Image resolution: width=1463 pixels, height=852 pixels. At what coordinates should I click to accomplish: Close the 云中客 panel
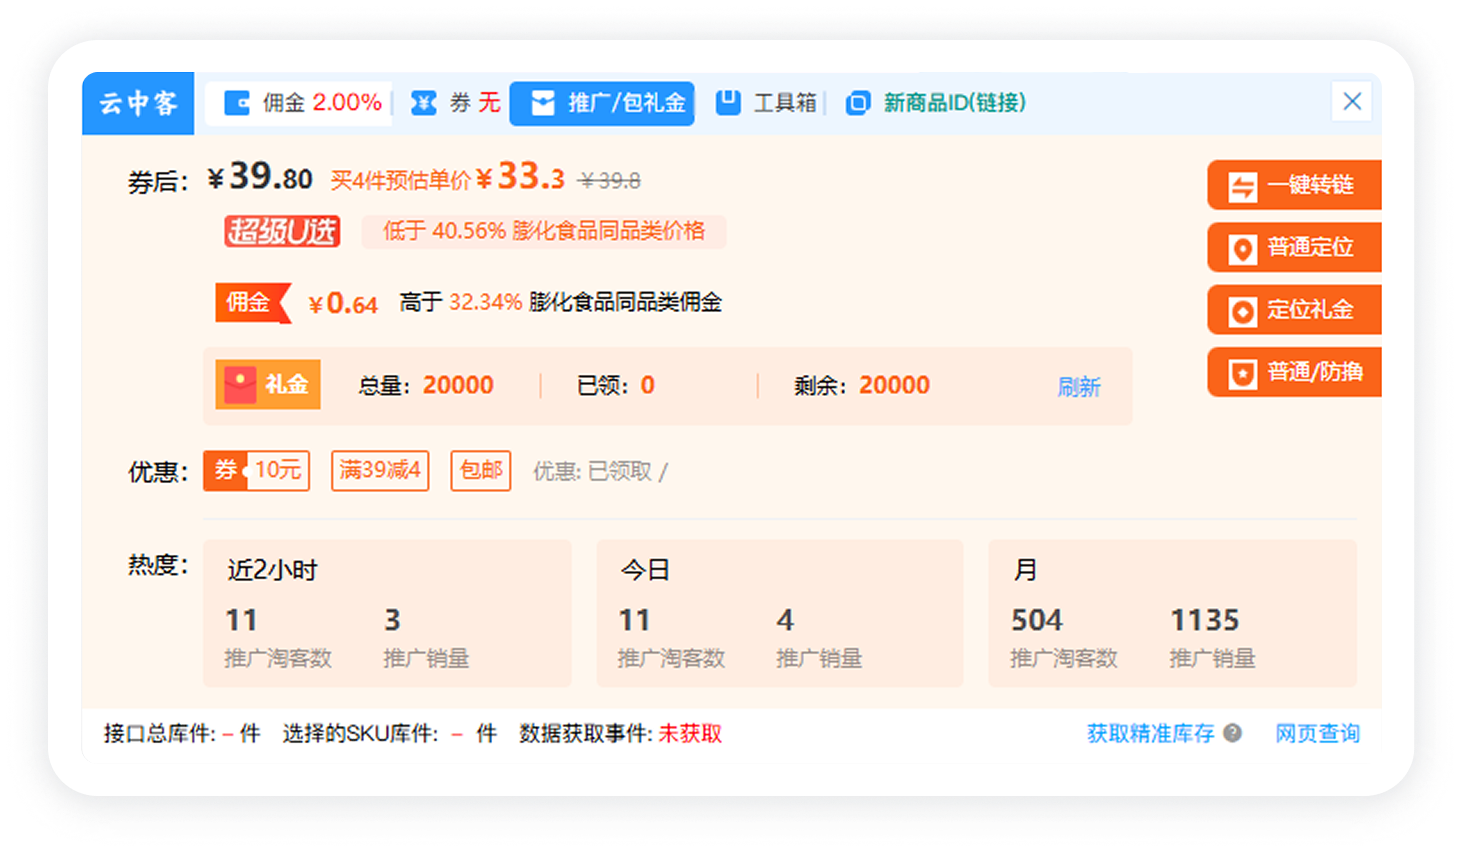[x=1352, y=102]
